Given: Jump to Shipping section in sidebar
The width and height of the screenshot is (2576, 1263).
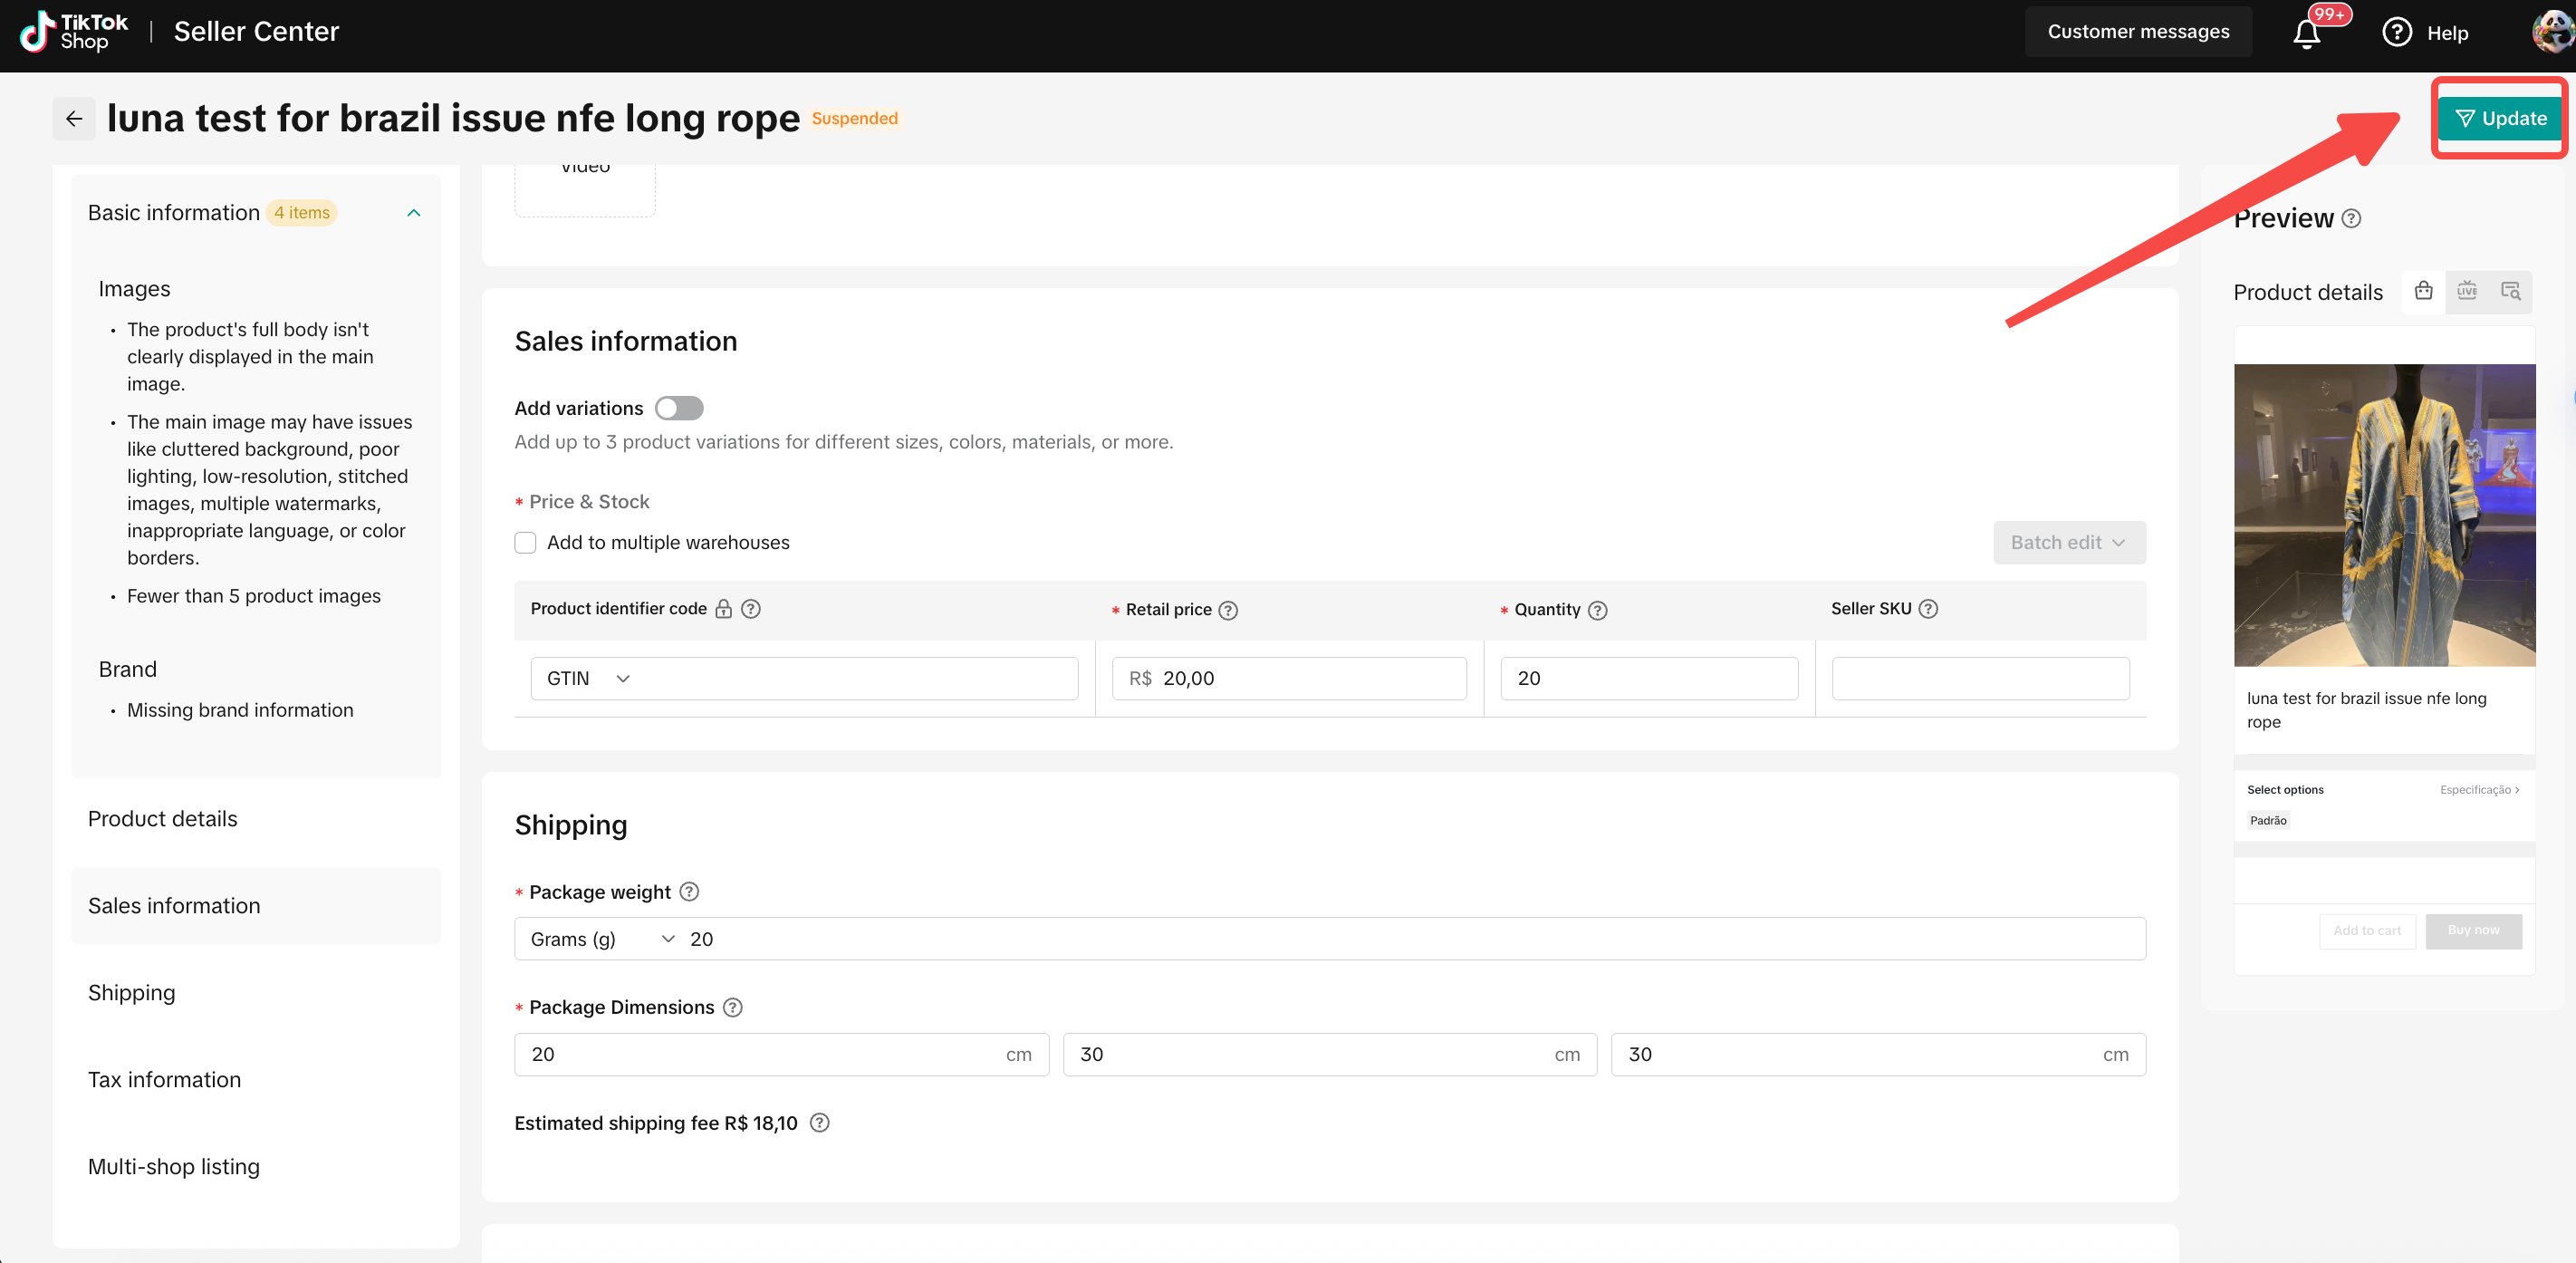Looking at the screenshot, I should tap(132, 993).
